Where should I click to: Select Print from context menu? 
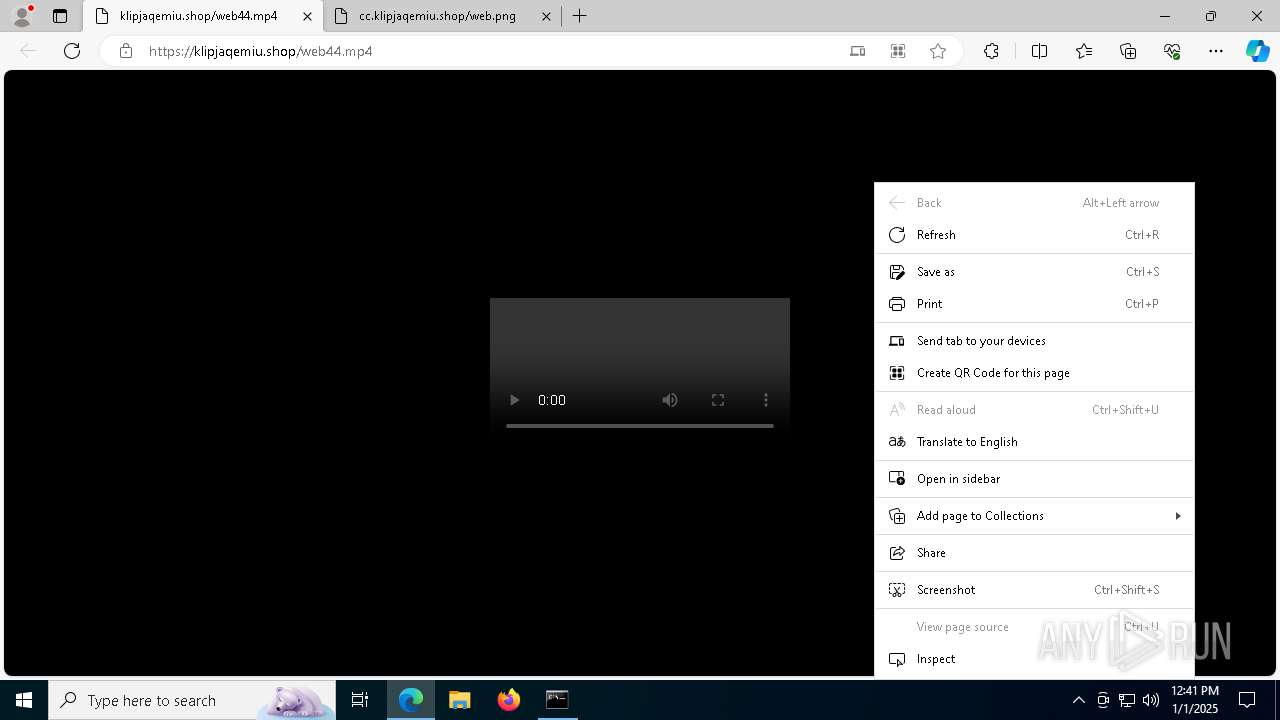[x=1034, y=304]
